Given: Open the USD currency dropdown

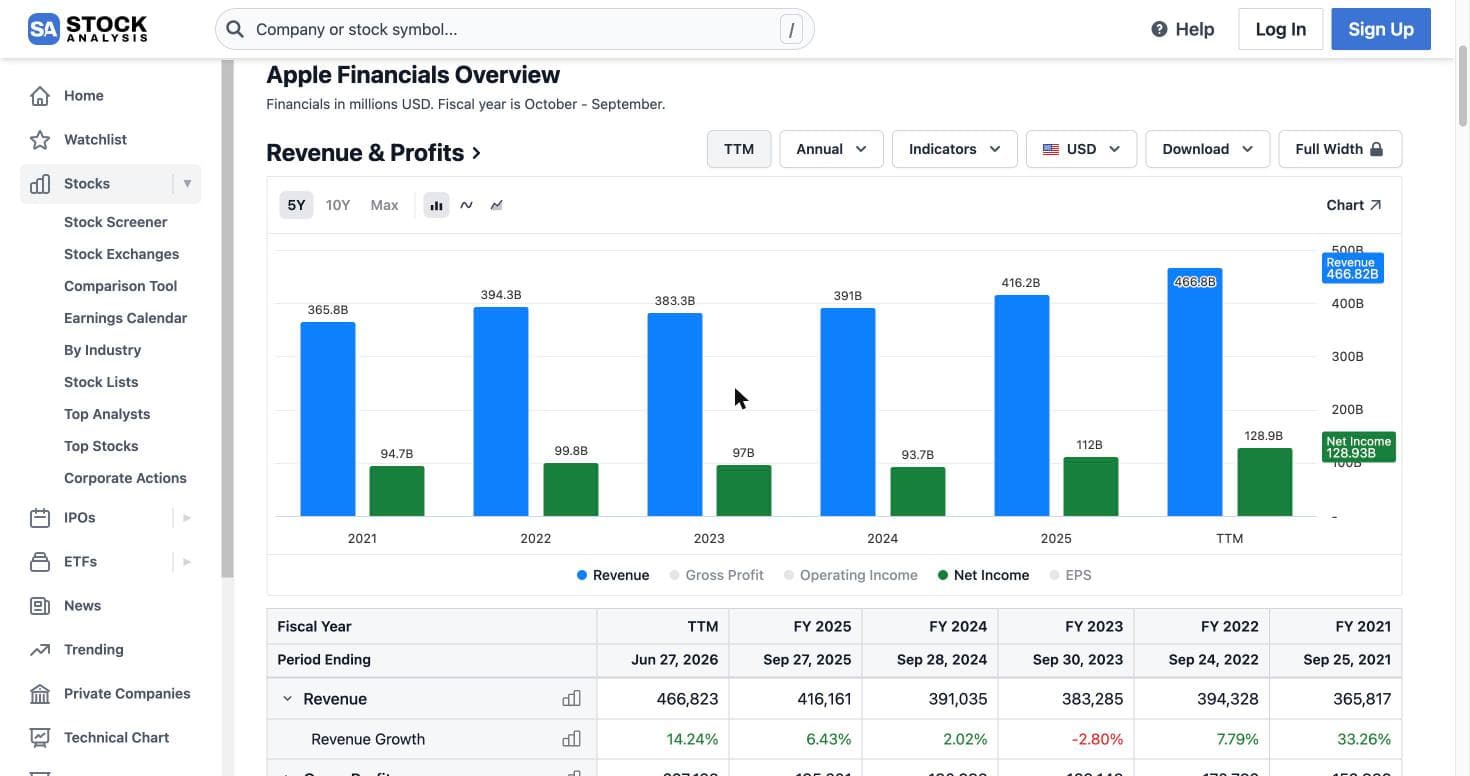Looking at the screenshot, I should pos(1081,149).
